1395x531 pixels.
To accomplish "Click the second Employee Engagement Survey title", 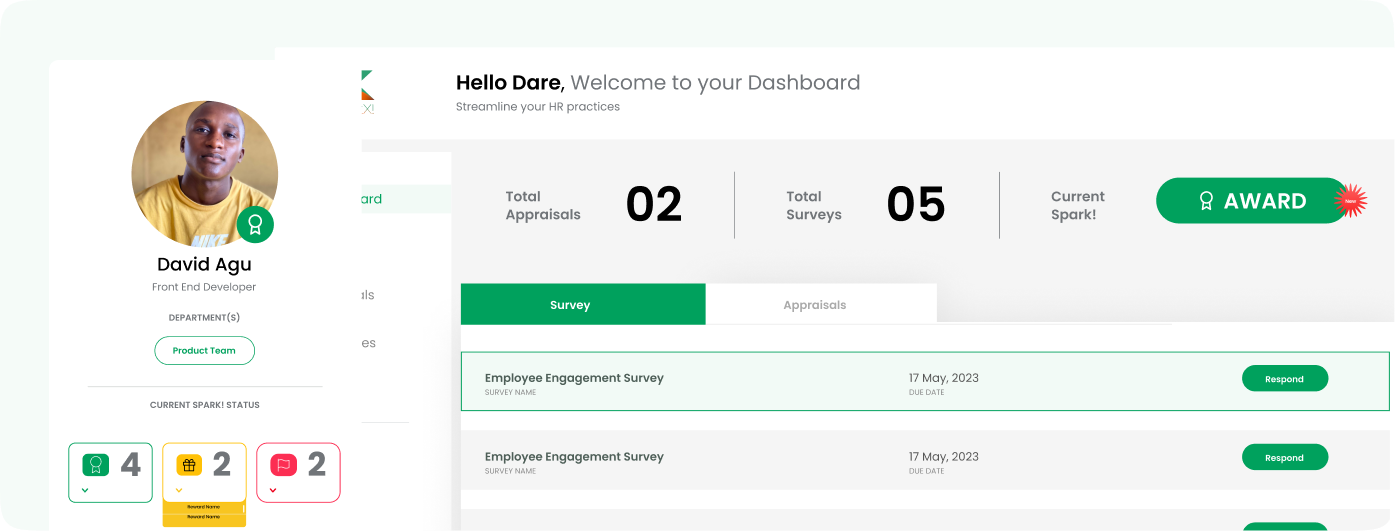I will (574, 456).
